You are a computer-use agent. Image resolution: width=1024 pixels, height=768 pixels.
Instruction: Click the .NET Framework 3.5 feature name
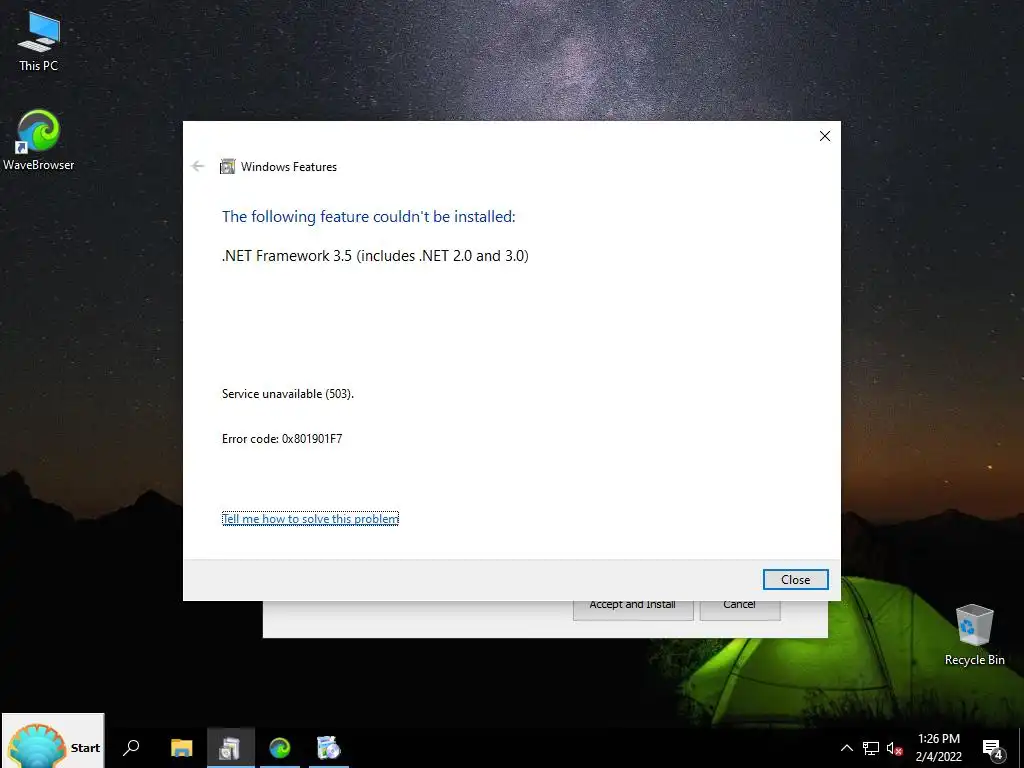(x=376, y=256)
